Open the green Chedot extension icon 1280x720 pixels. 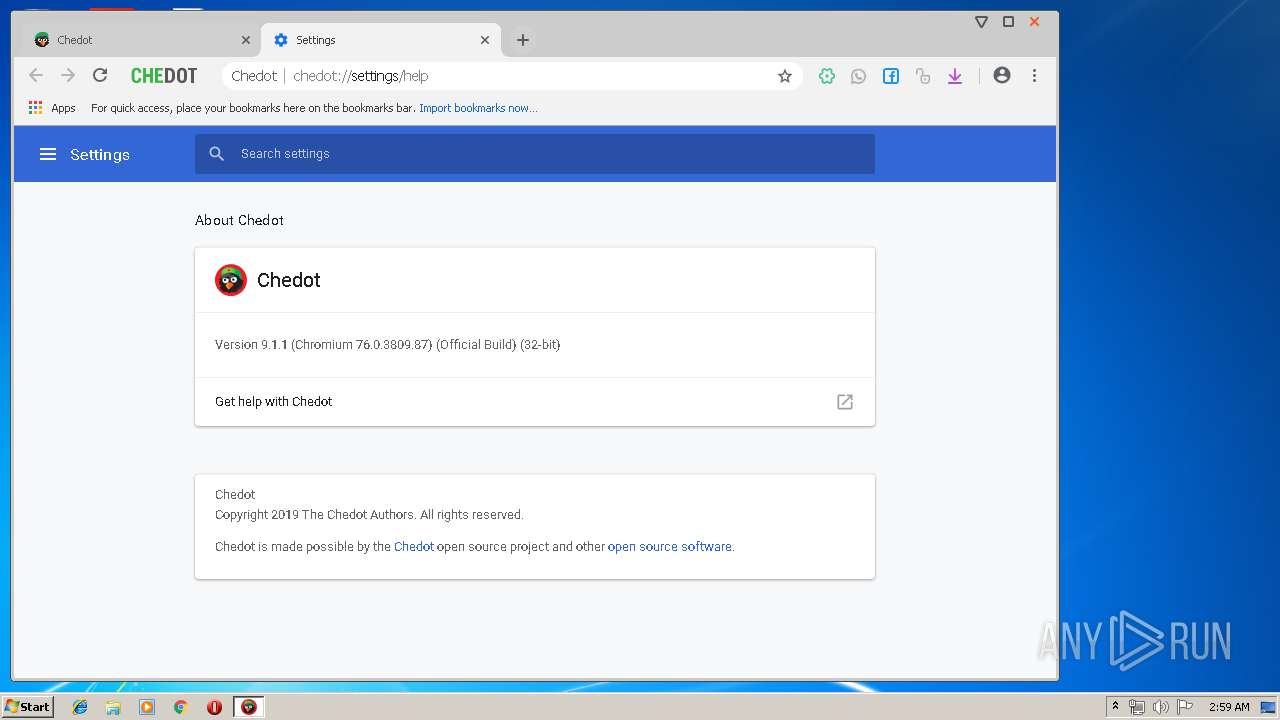point(827,76)
